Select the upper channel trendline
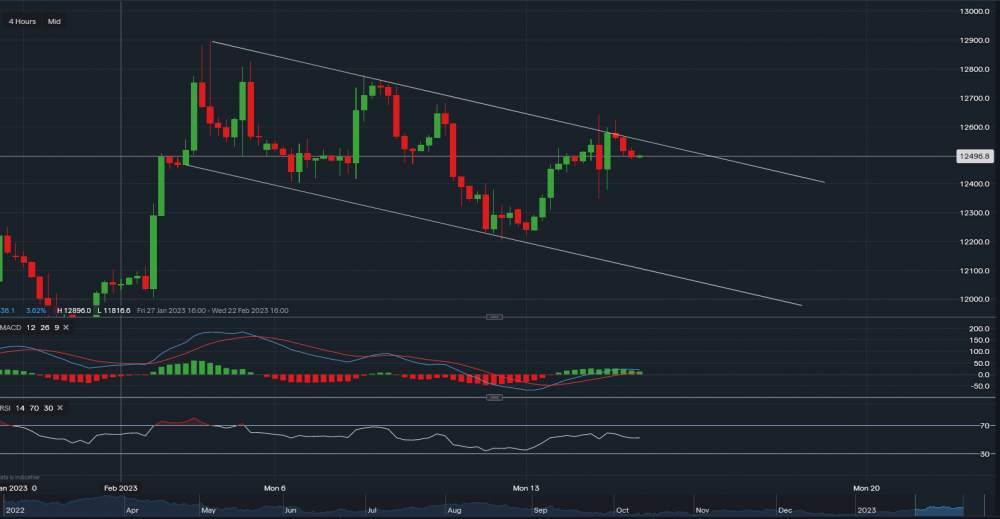This screenshot has height=519, width=1000. pyautogui.click(x=500, y=106)
